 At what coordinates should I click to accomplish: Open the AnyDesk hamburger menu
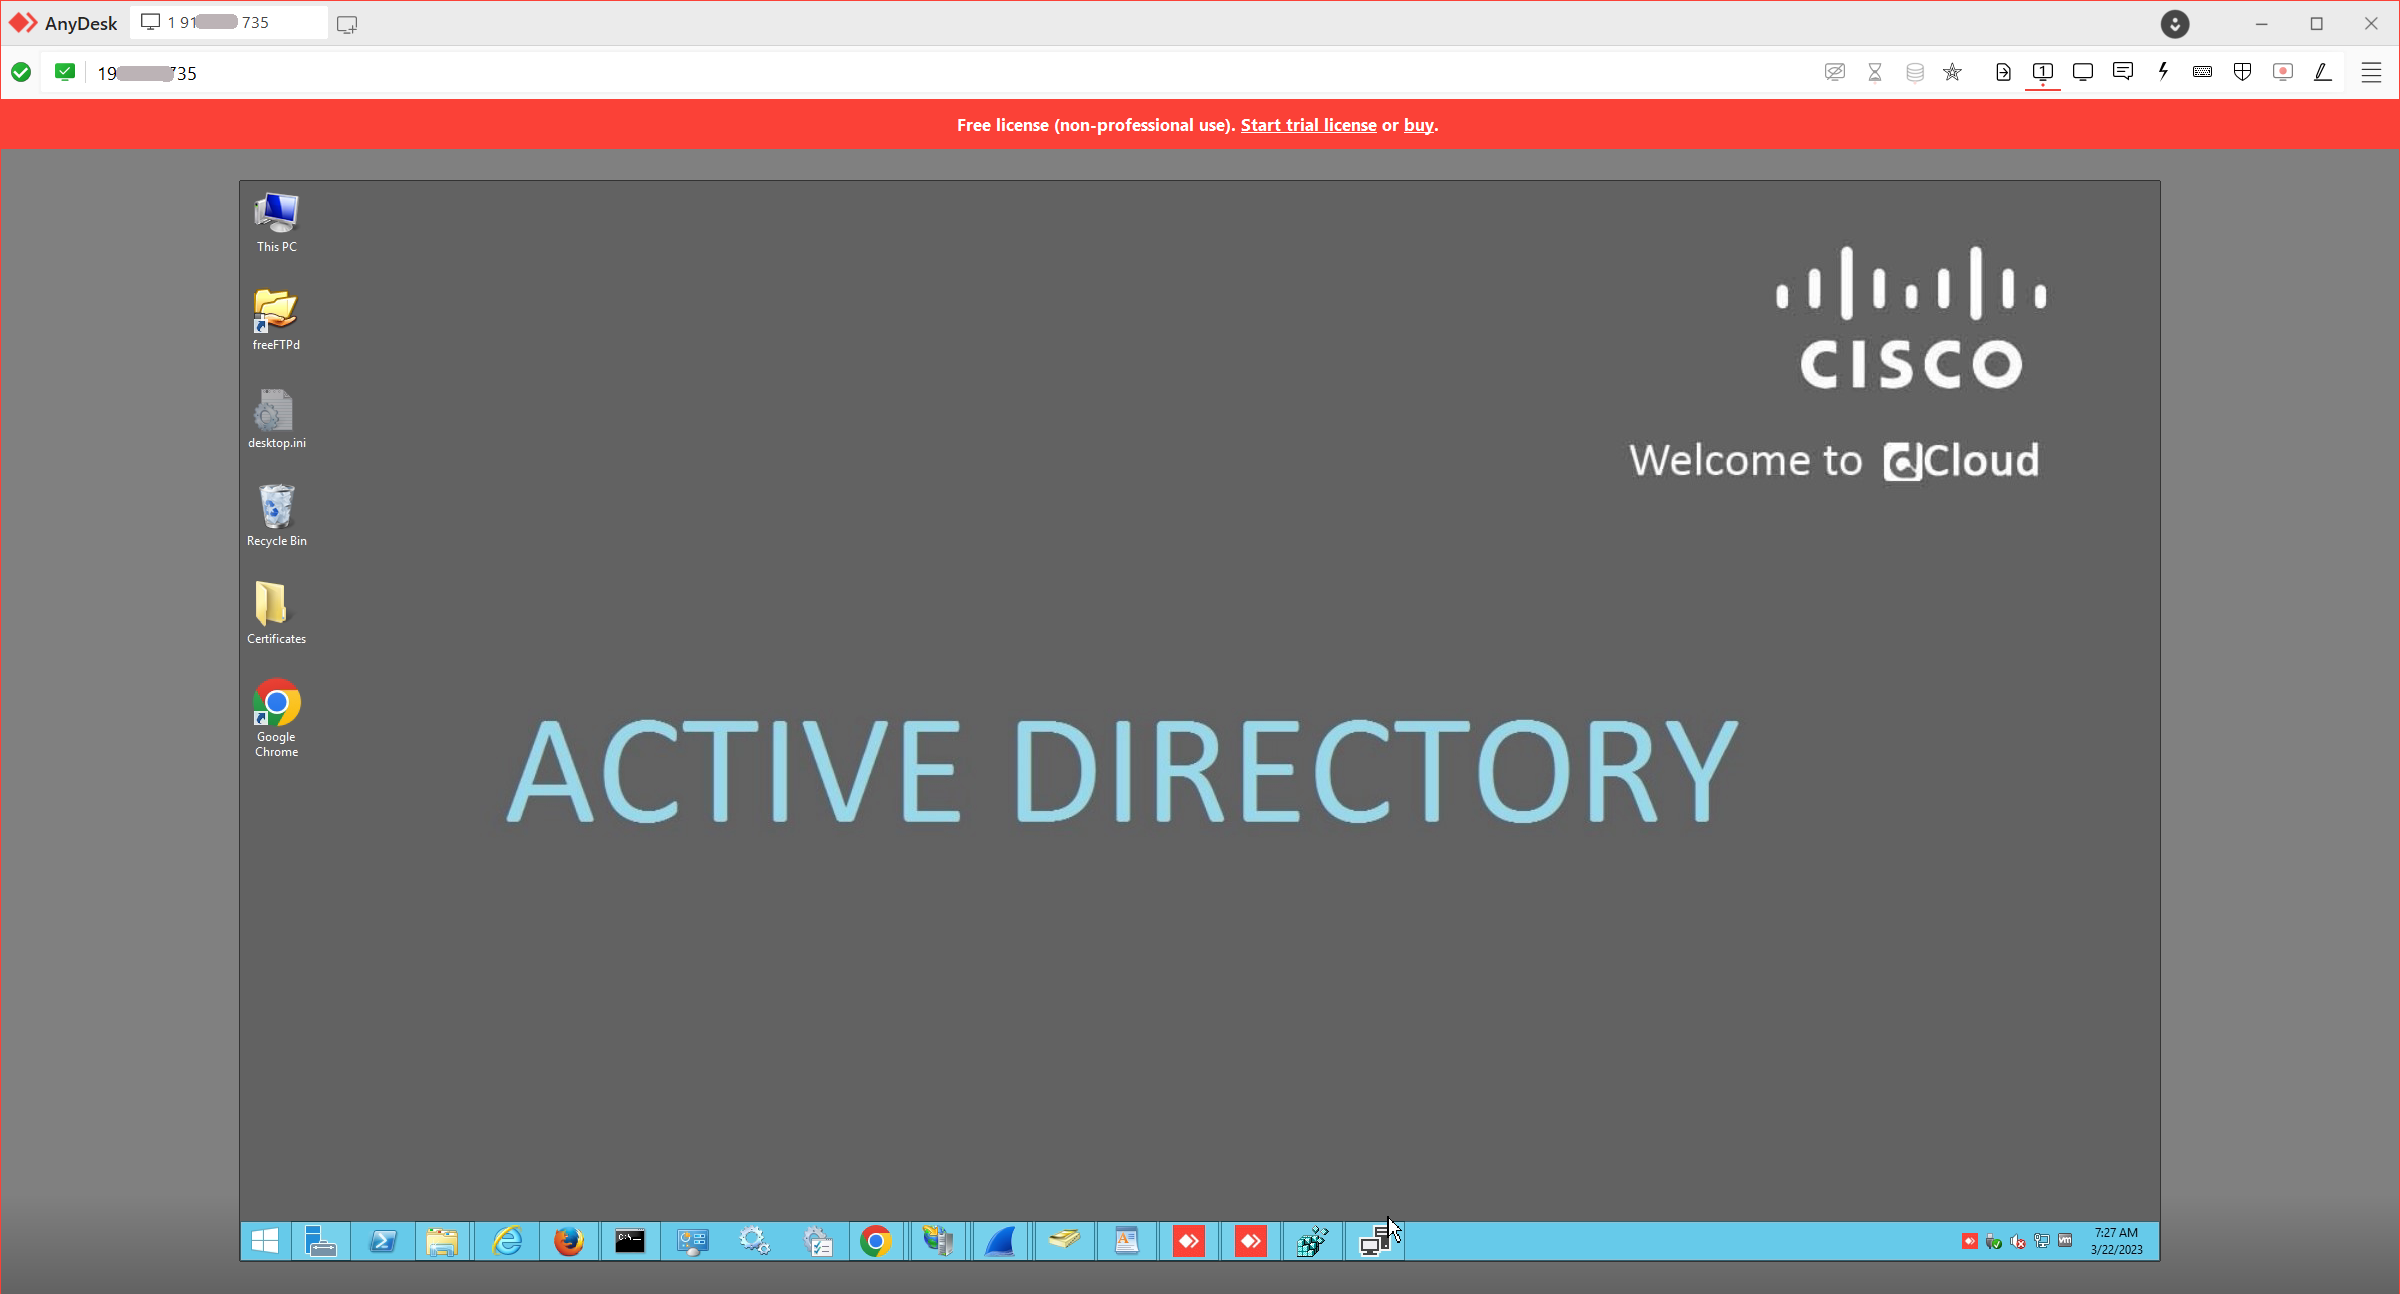[x=2371, y=72]
